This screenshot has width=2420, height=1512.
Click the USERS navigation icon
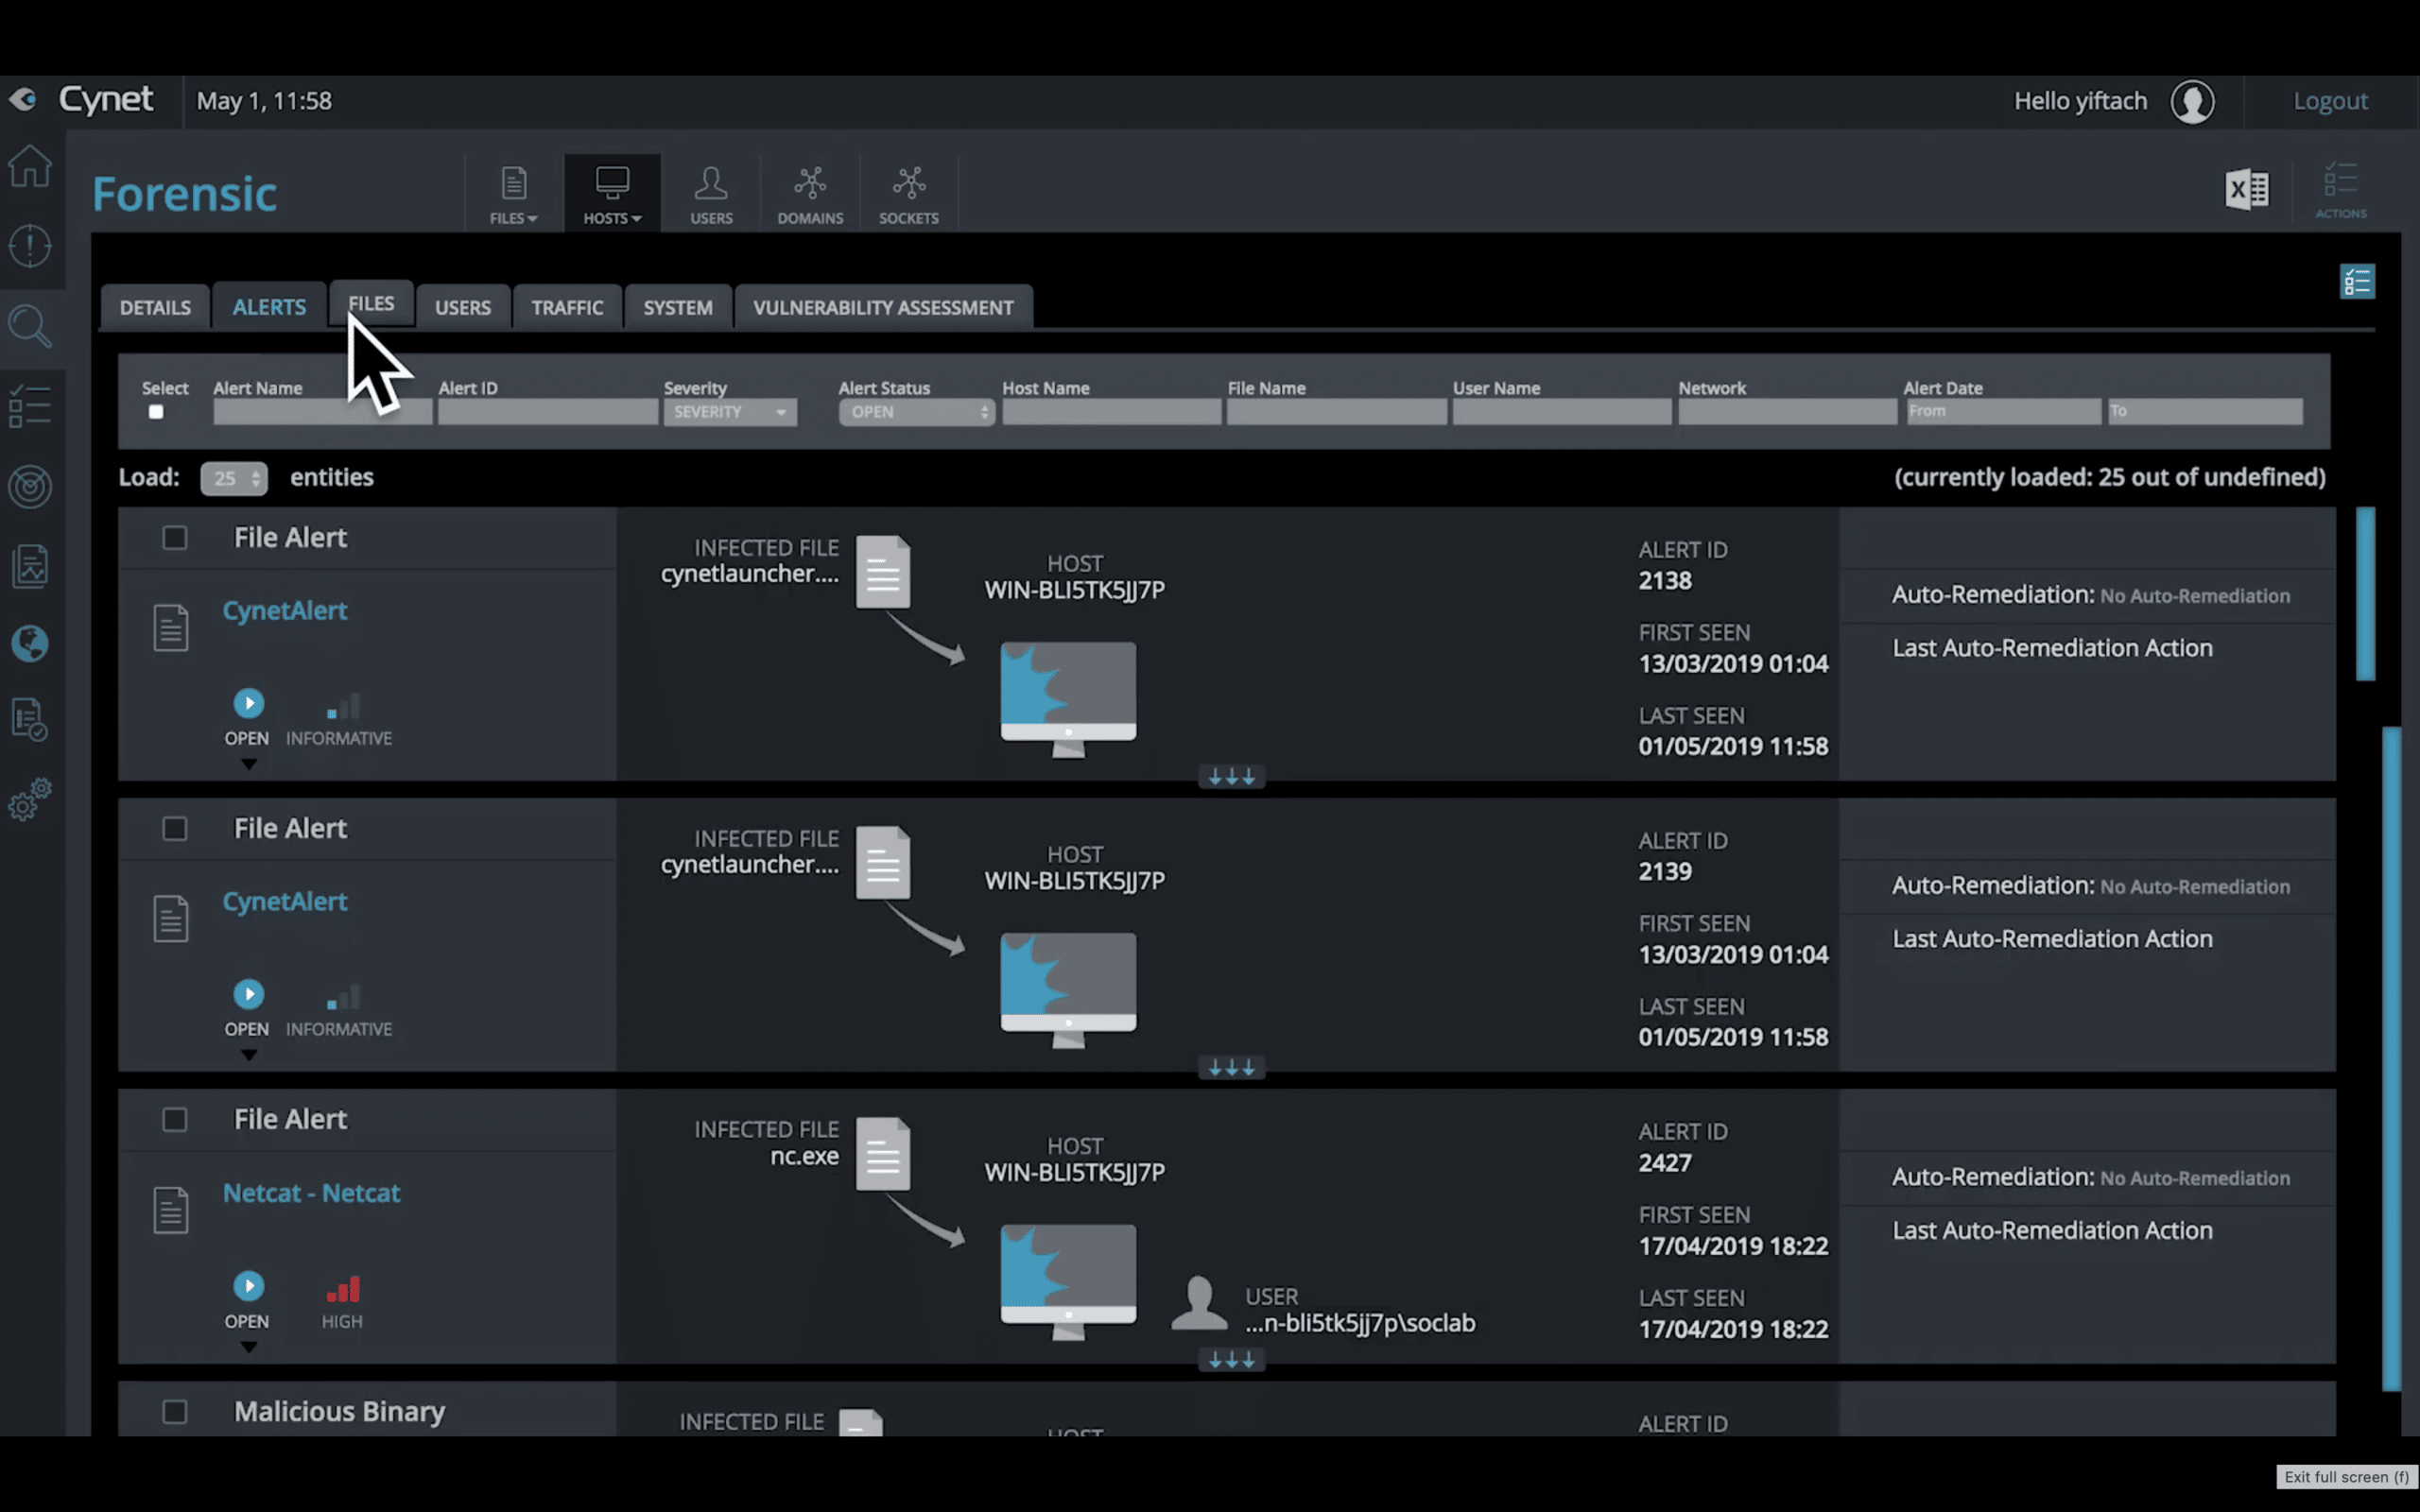coord(711,192)
